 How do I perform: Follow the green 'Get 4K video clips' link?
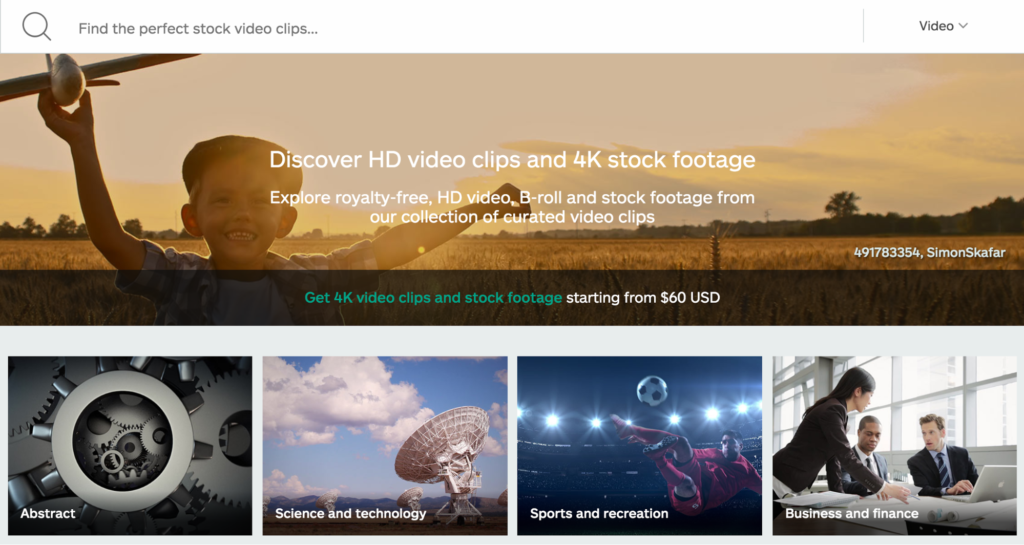pyautogui.click(x=433, y=297)
